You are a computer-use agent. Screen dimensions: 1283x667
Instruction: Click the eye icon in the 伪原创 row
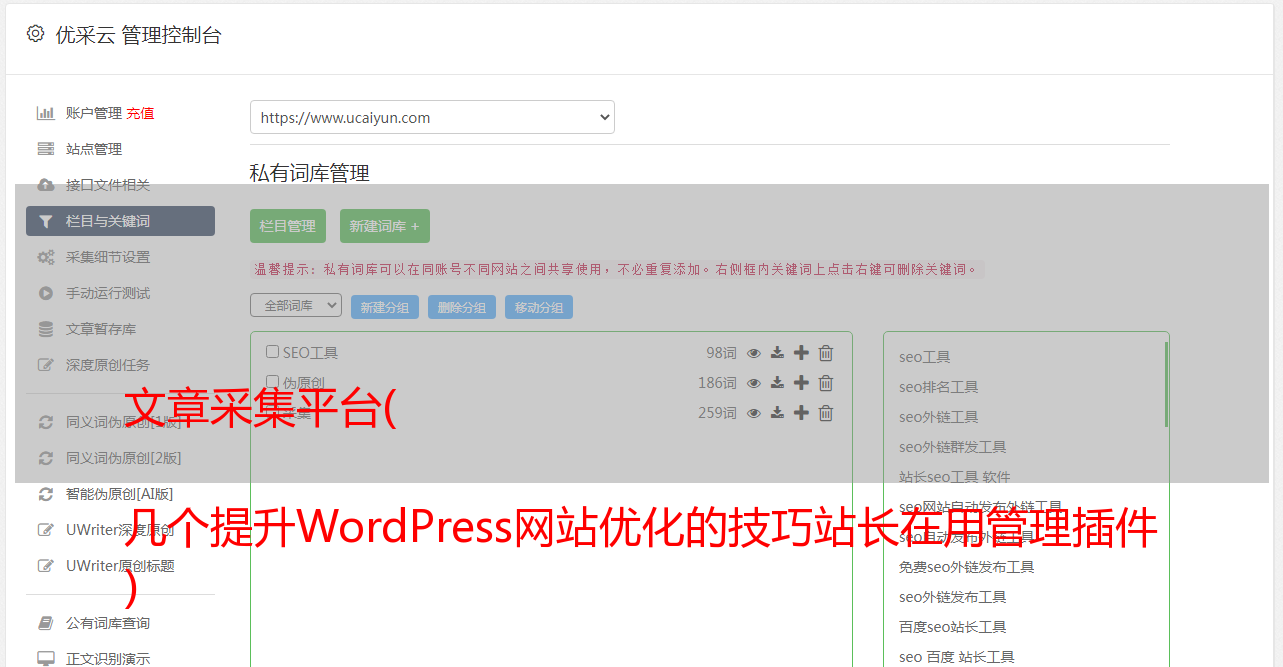pos(754,383)
